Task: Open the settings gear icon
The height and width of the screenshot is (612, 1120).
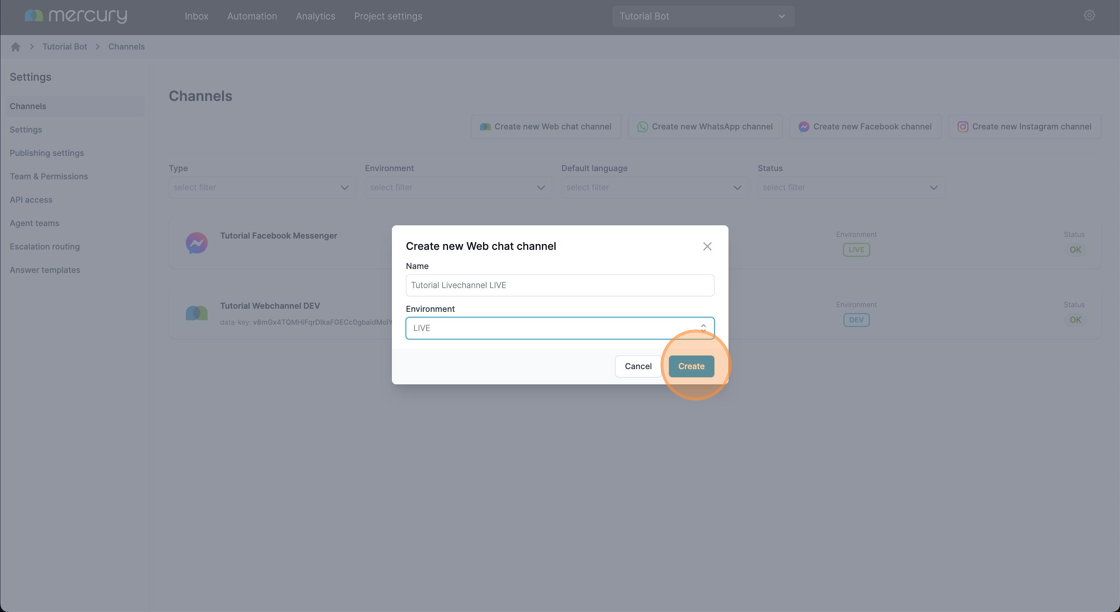Action: (x=1089, y=15)
